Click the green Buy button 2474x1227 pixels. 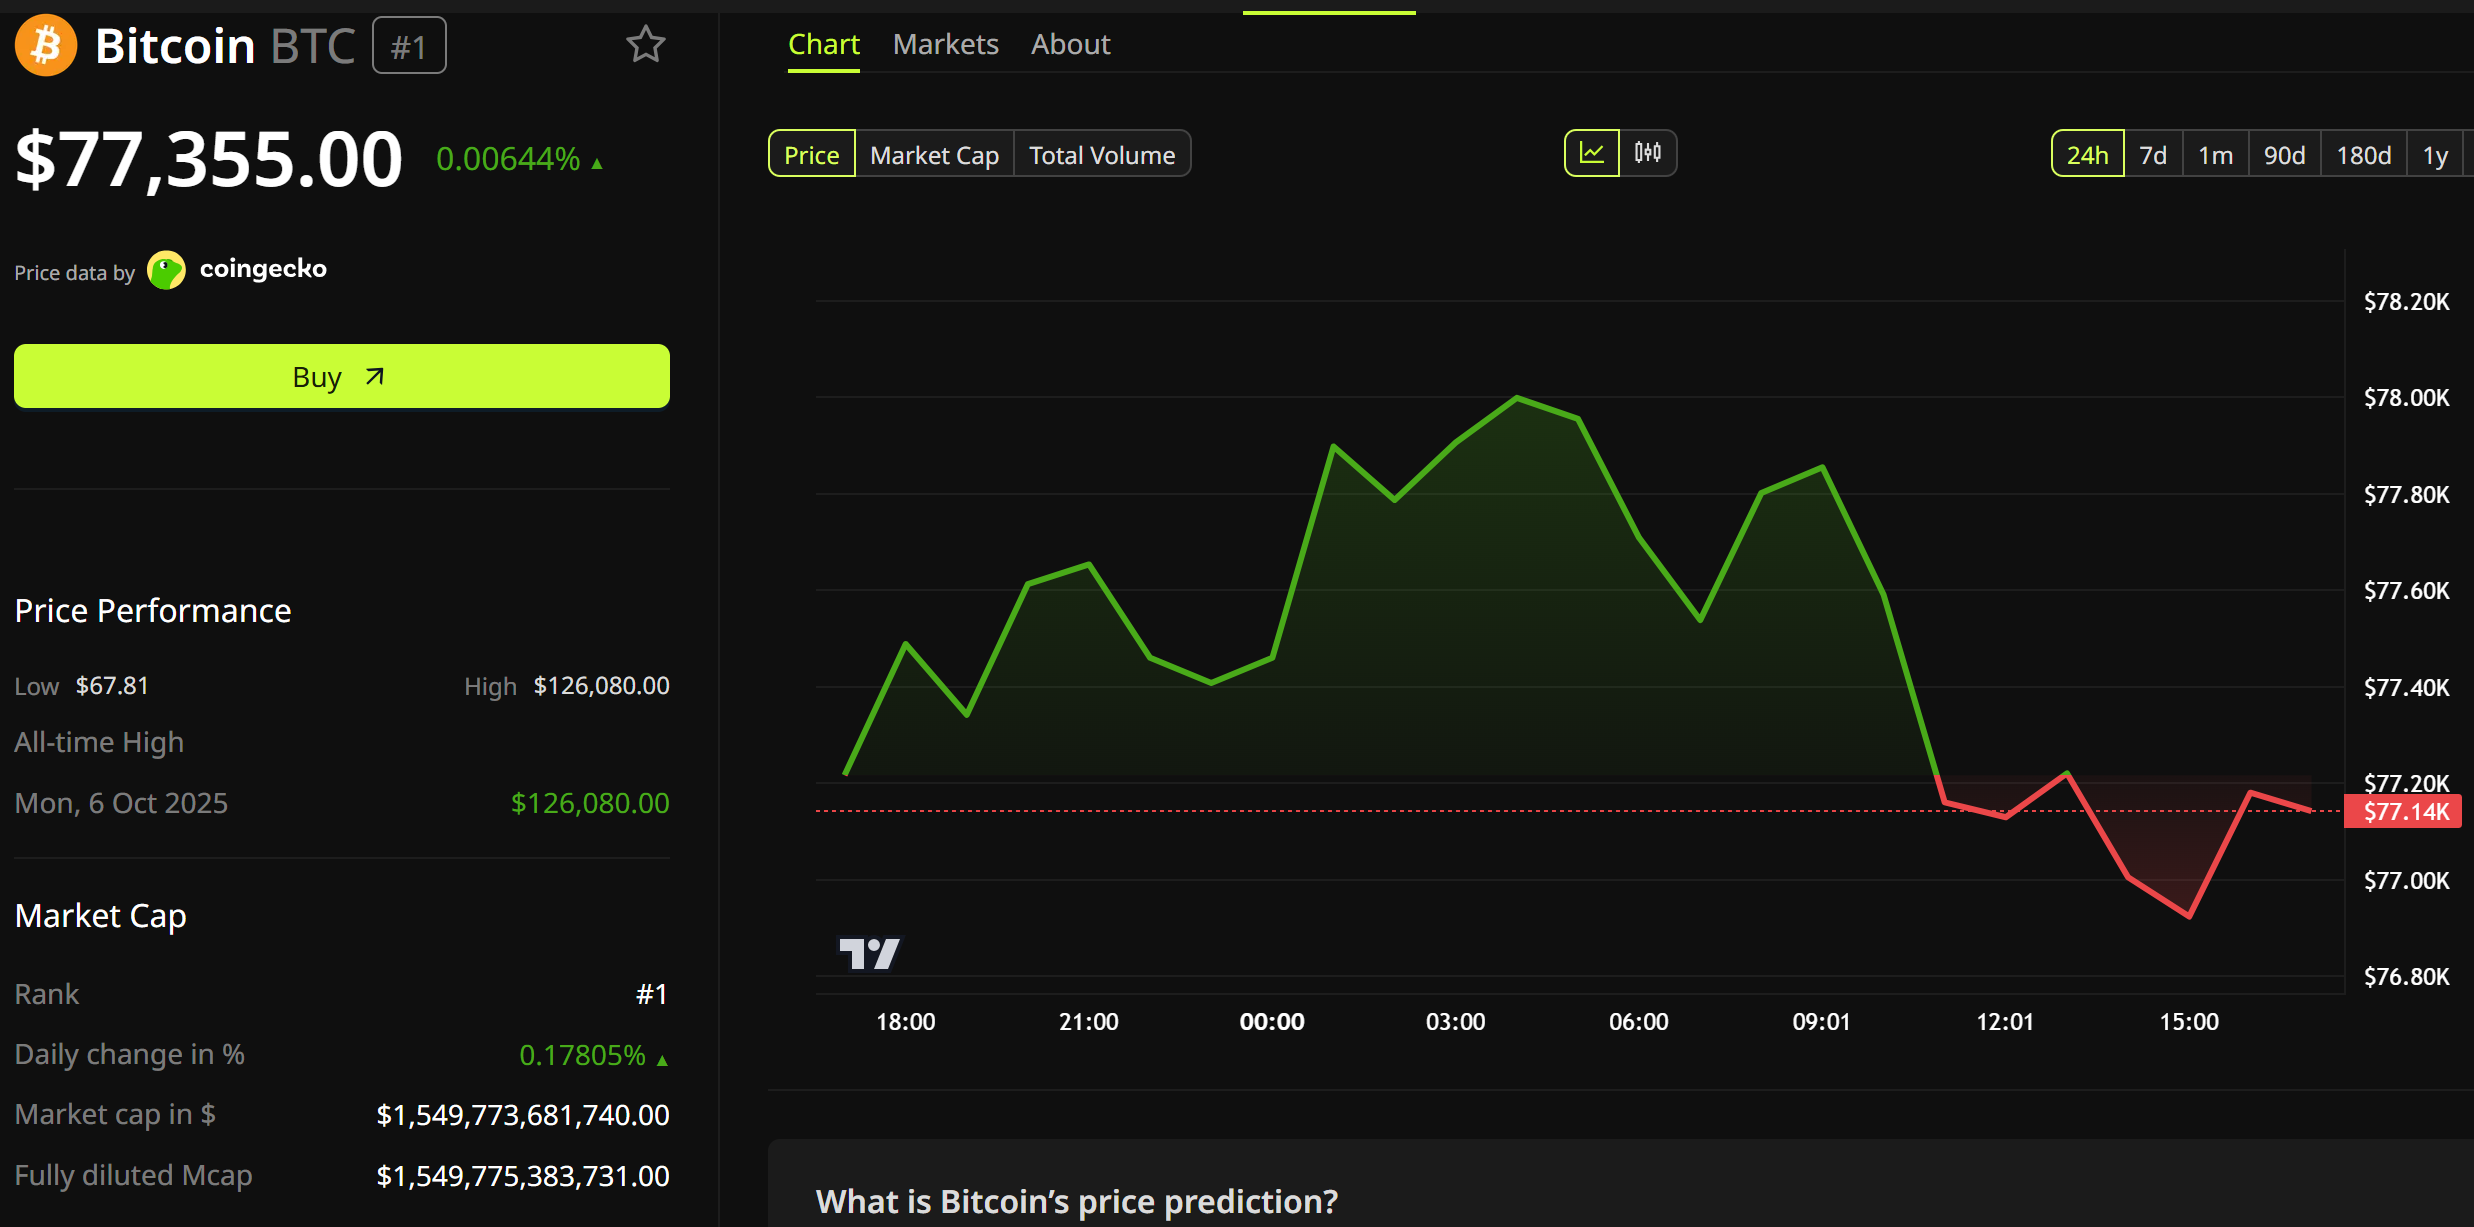(342, 376)
